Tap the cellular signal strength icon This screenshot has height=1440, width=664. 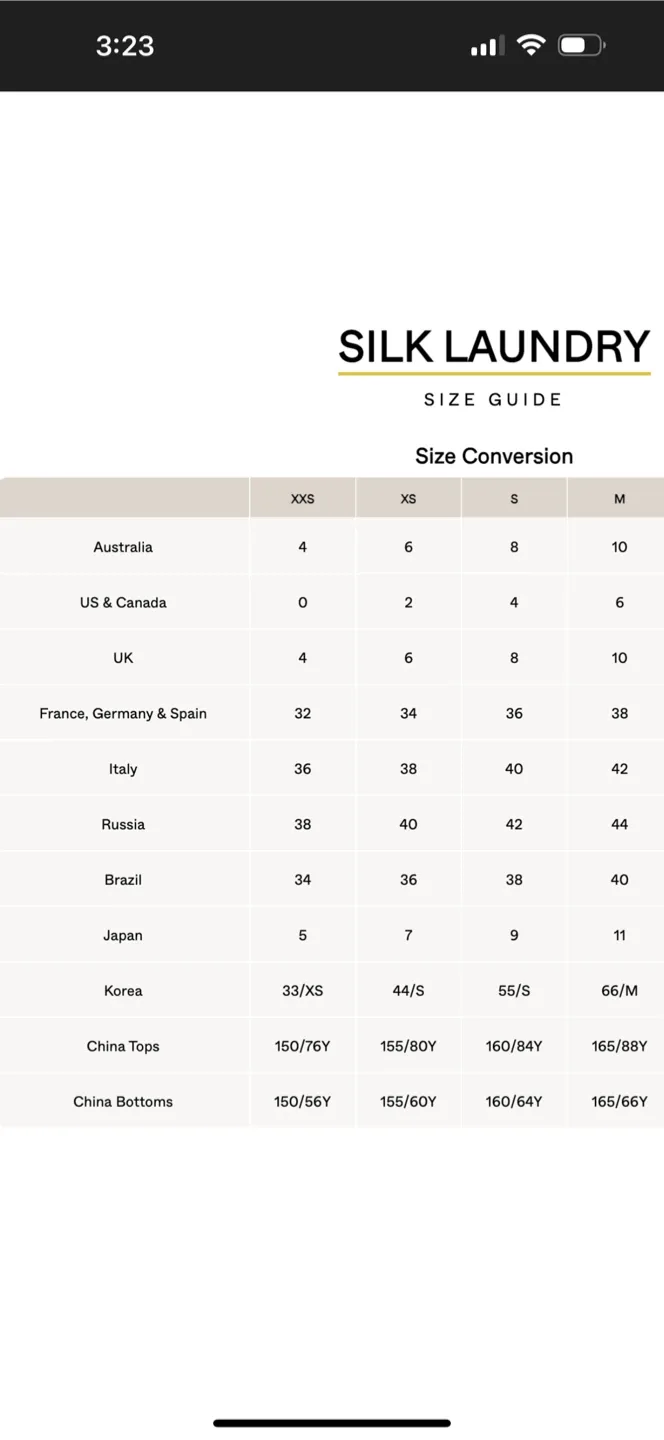click(487, 46)
